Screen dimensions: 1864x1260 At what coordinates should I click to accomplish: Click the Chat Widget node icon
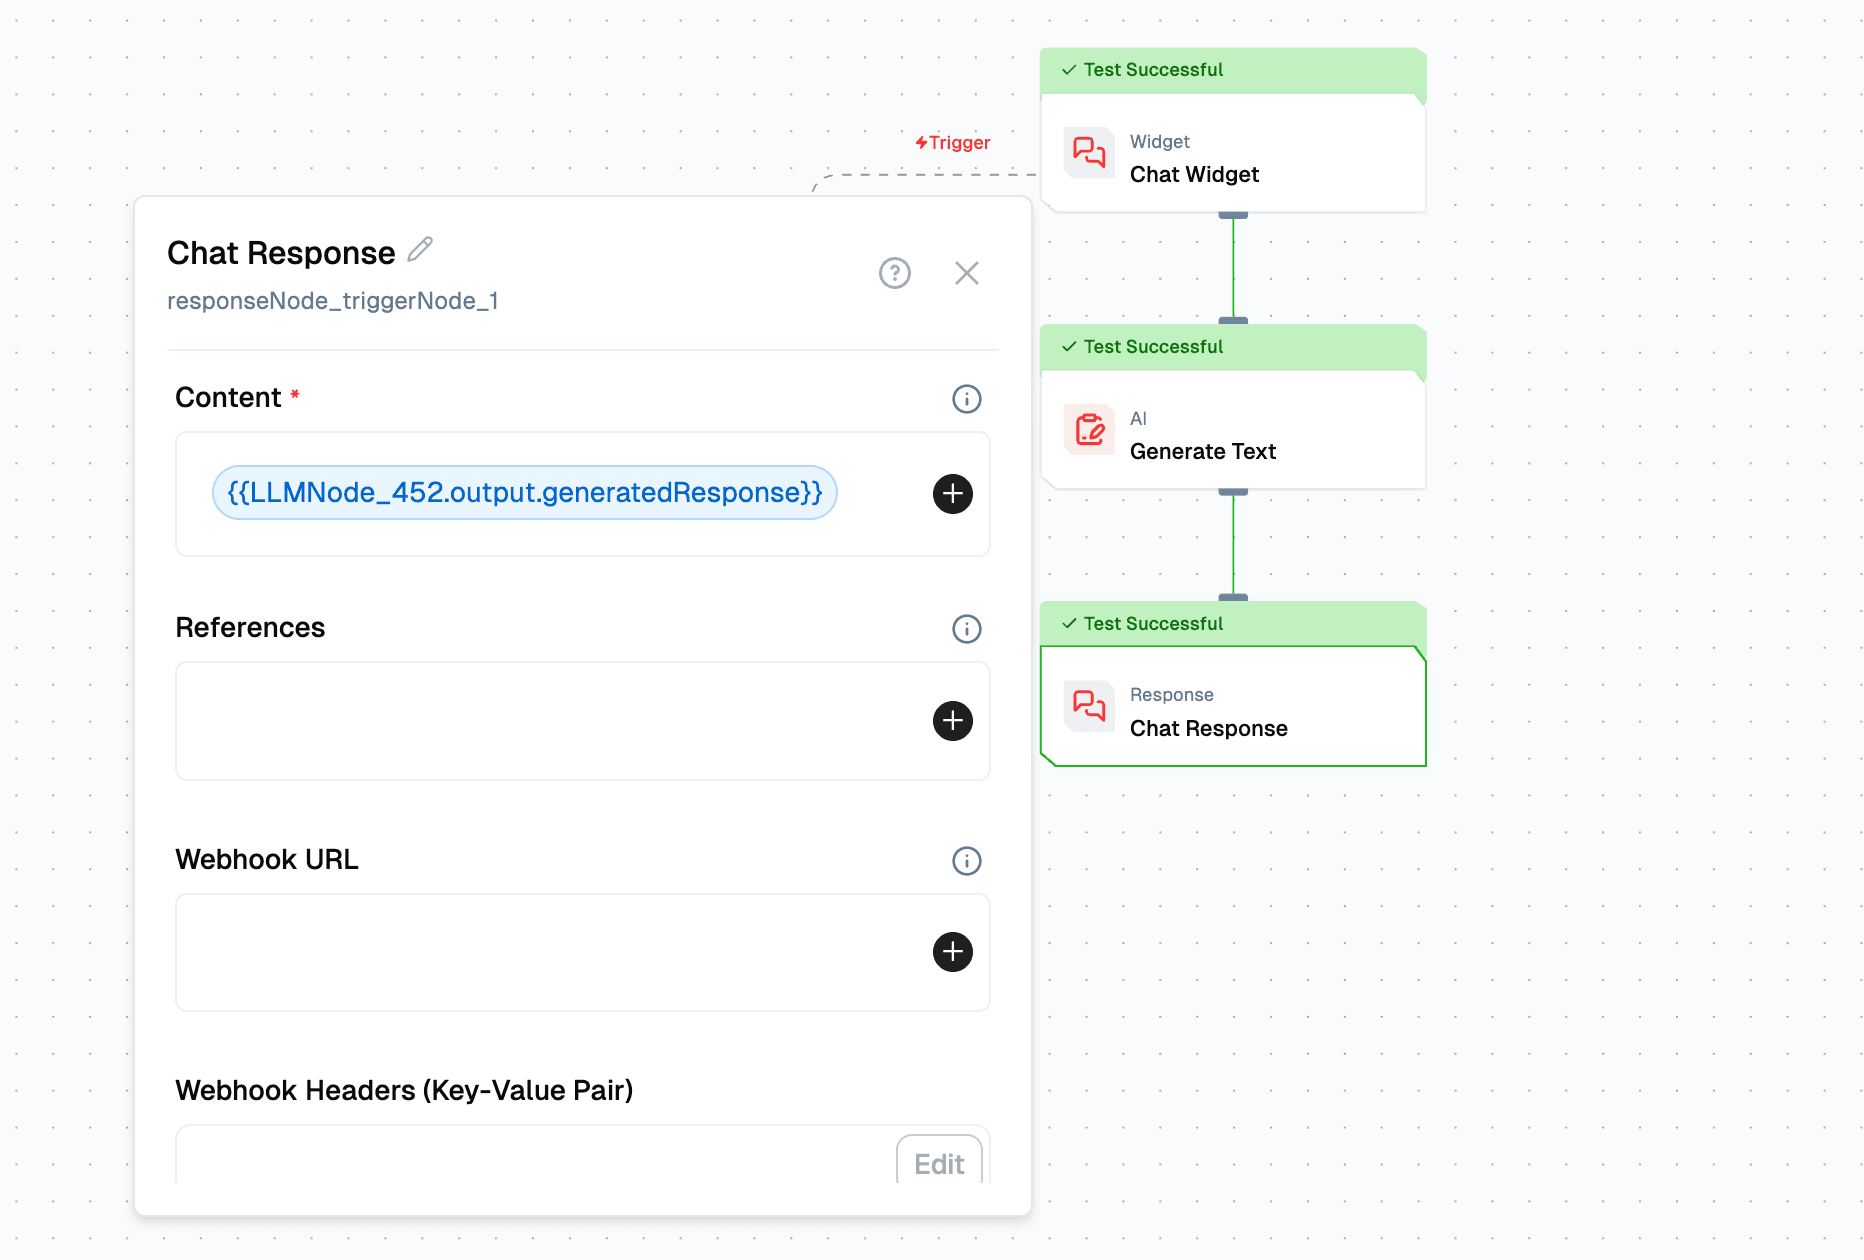[x=1089, y=153]
